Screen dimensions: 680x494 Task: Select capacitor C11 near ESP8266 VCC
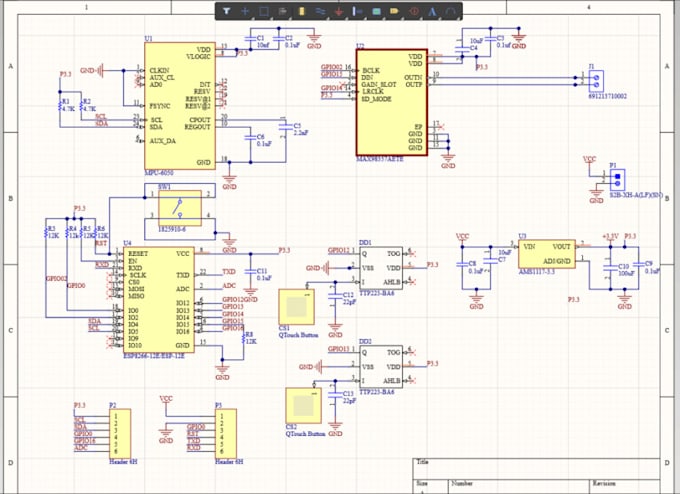(250, 272)
